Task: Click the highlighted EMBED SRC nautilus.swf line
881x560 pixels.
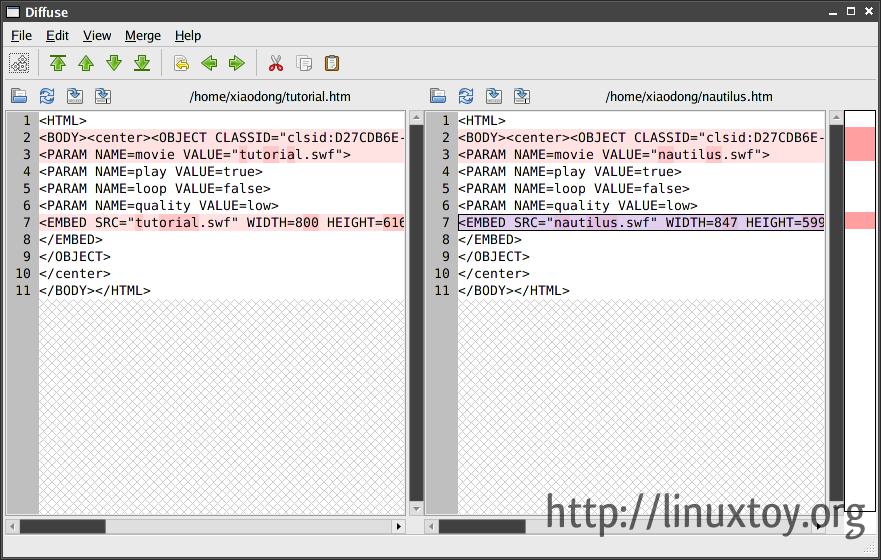Action: [641, 222]
